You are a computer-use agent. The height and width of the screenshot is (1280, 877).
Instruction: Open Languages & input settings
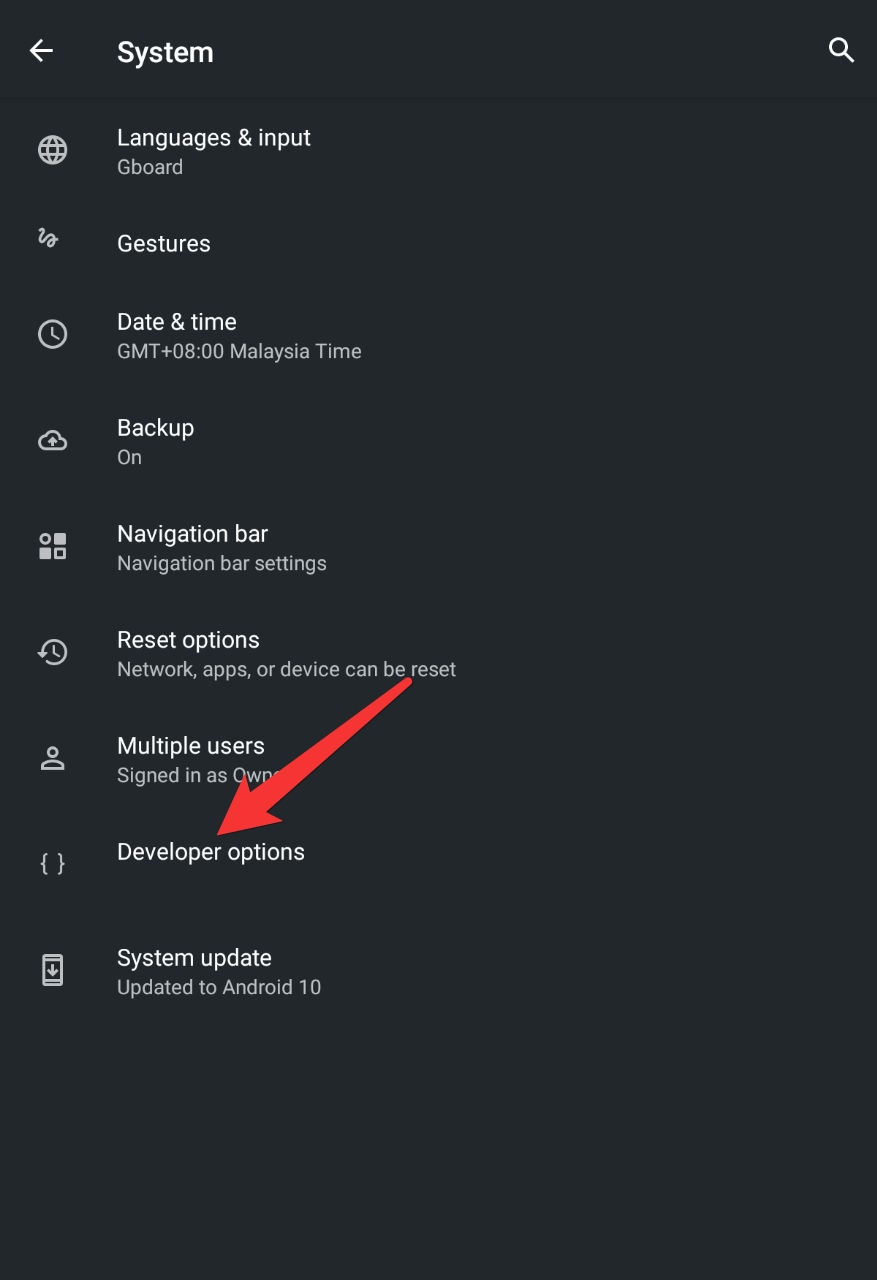pos(438,150)
